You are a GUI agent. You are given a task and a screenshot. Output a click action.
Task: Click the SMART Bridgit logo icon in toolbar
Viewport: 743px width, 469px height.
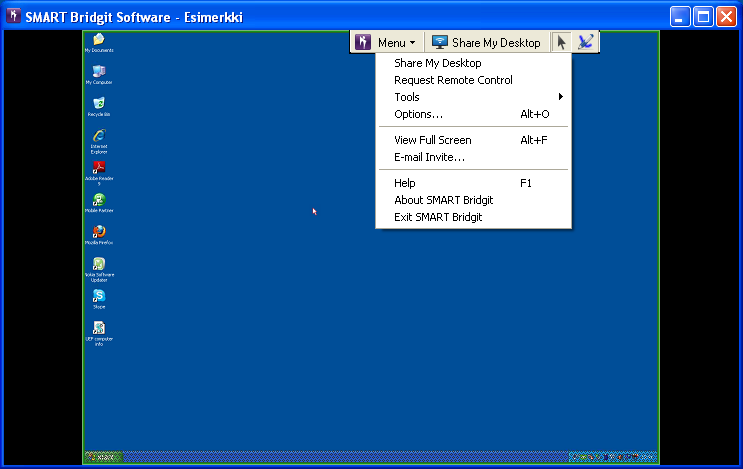[x=363, y=42]
